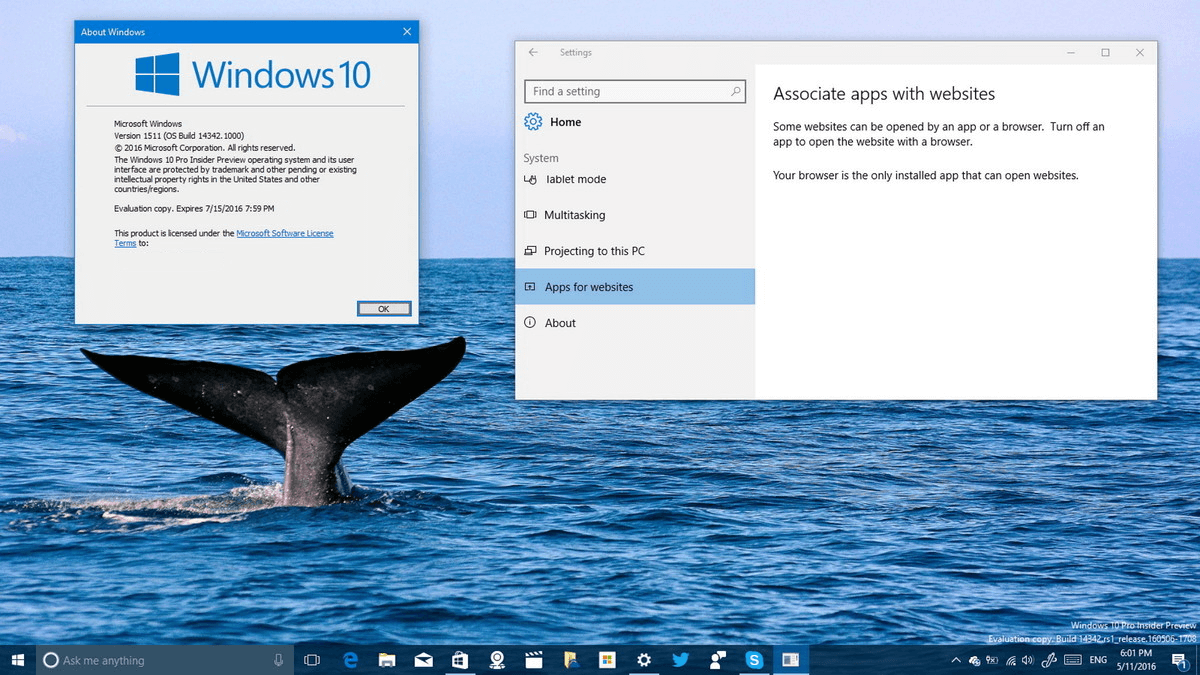Switch input language ENG indicator
1200x675 pixels.
tap(1098, 660)
